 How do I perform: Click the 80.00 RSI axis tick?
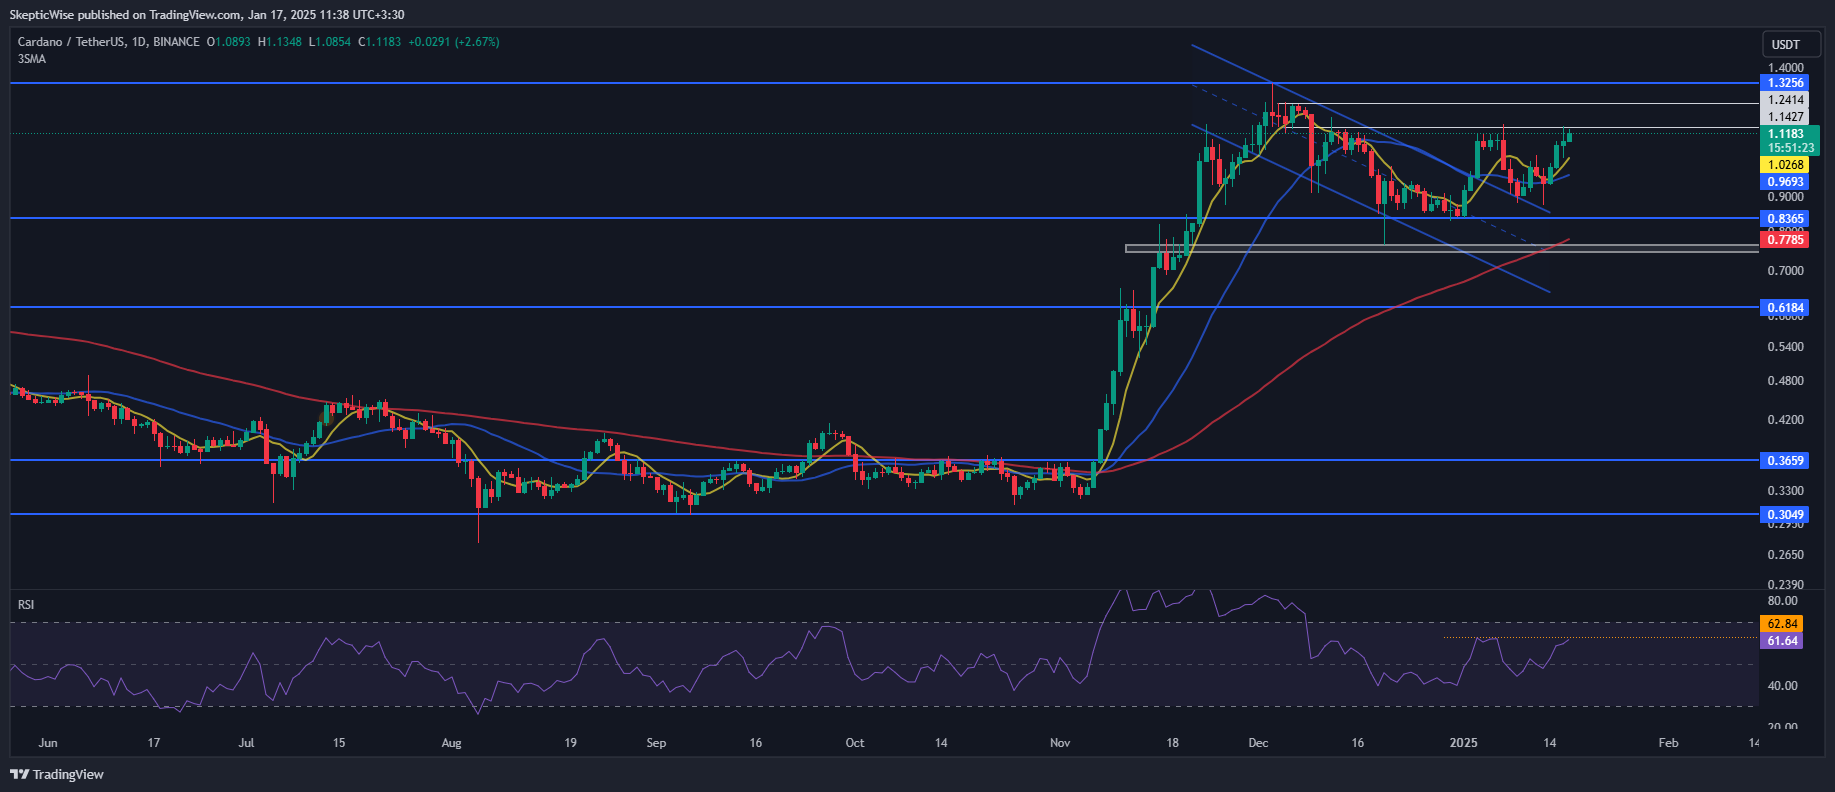tap(1783, 601)
